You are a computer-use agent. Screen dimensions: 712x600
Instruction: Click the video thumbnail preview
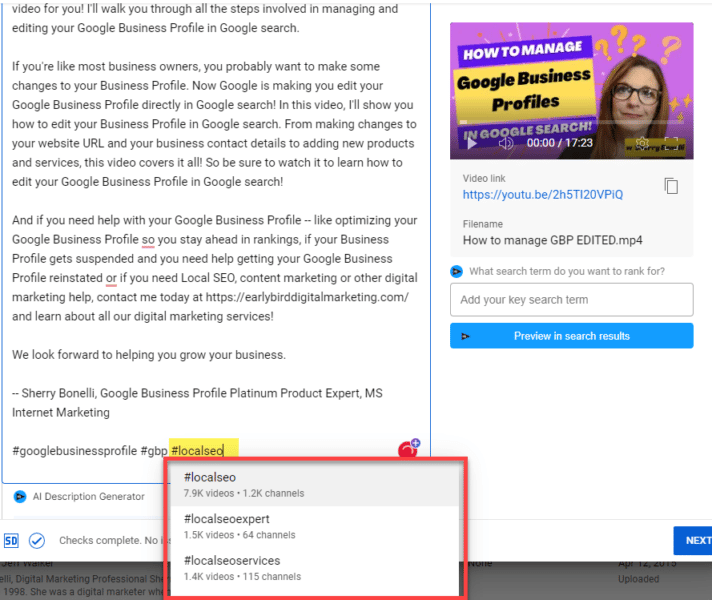(571, 91)
